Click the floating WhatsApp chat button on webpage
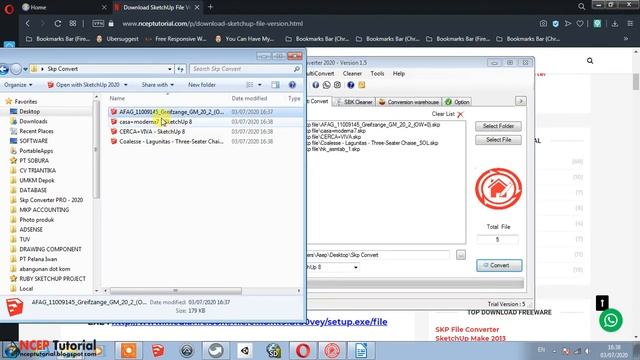This screenshot has width=640, height=360. (611, 320)
